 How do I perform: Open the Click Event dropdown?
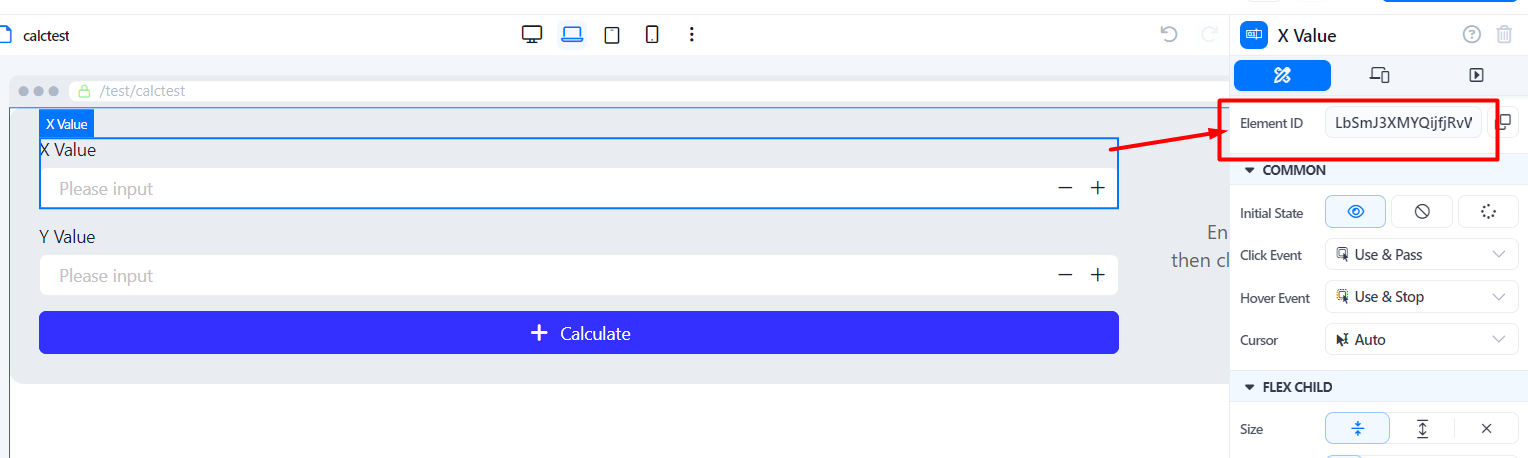pos(1421,255)
